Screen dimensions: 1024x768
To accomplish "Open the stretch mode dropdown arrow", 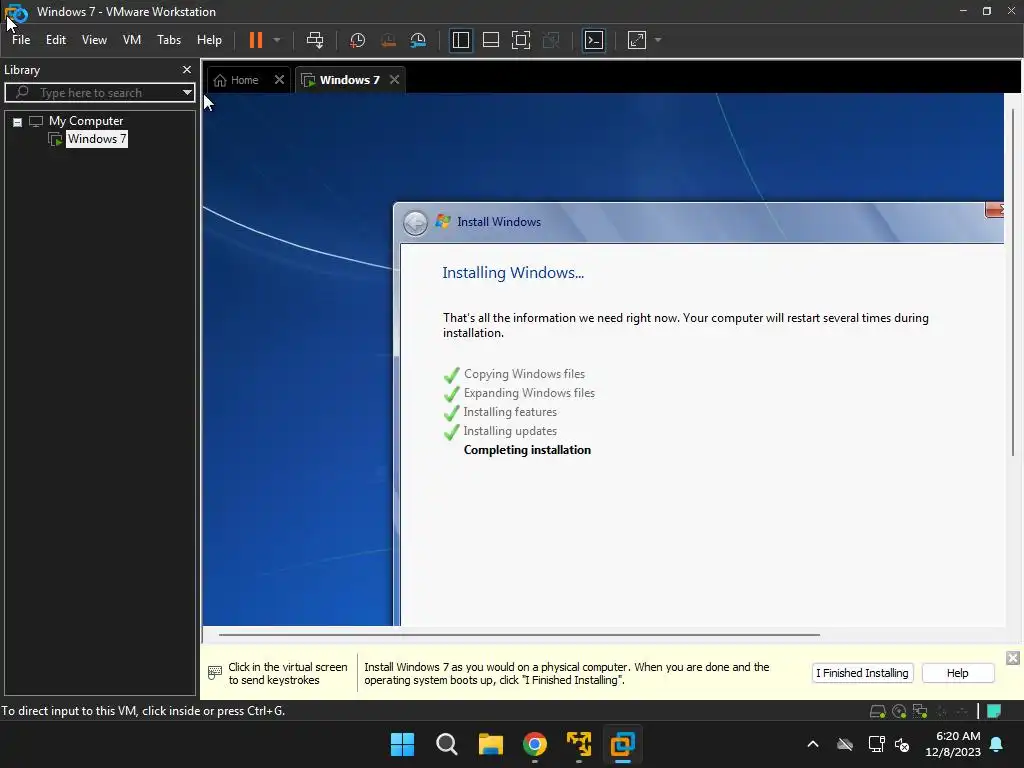I will (658, 40).
